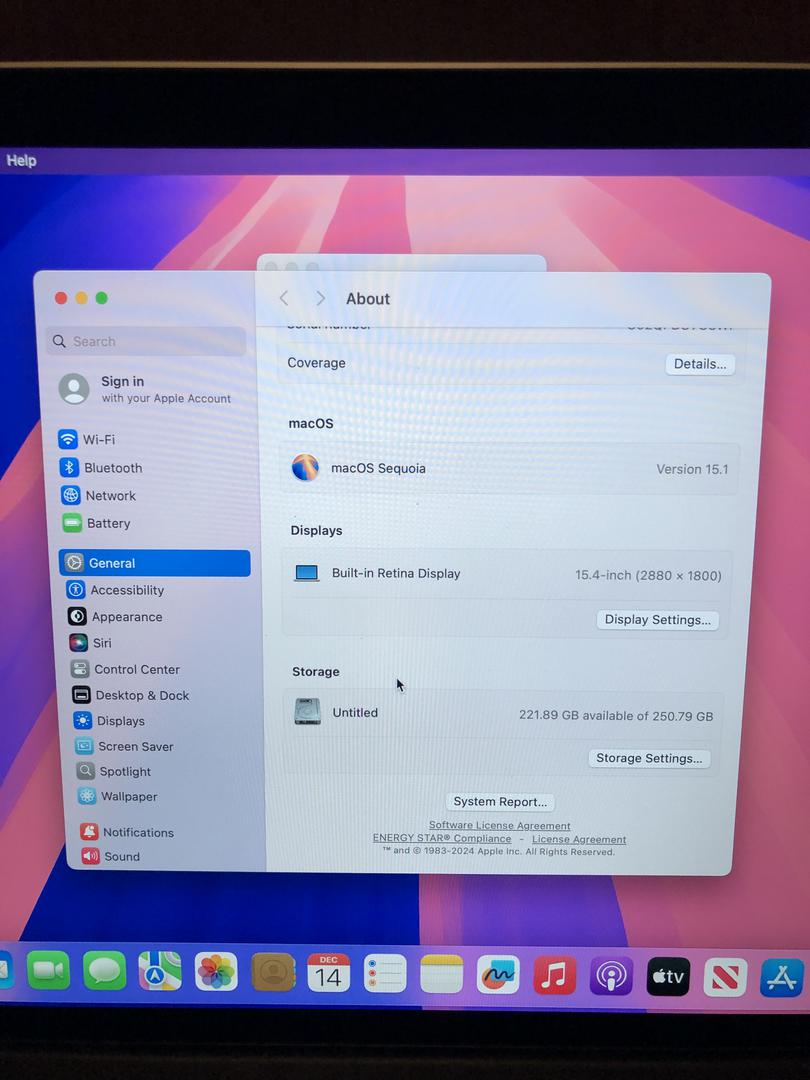Open Wallpaper settings
Image resolution: width=810 pixels, height=1080 pixels.
[117, 796]
